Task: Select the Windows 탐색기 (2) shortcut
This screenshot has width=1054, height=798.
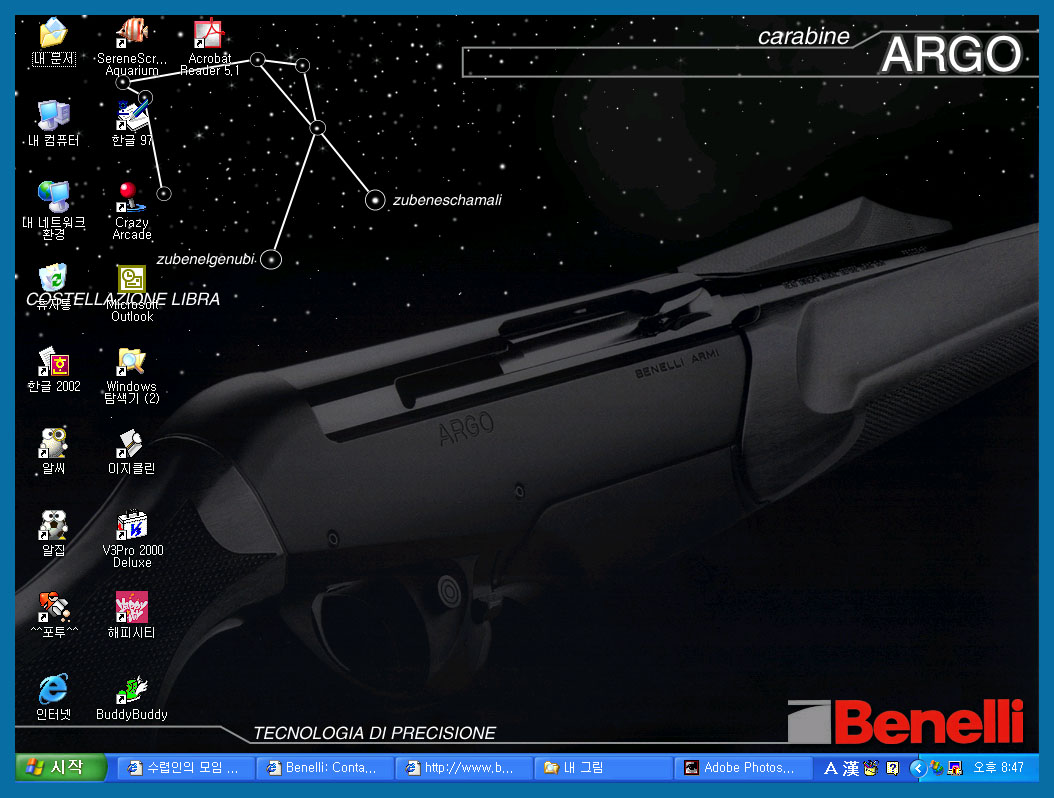Action: [131, 361]
